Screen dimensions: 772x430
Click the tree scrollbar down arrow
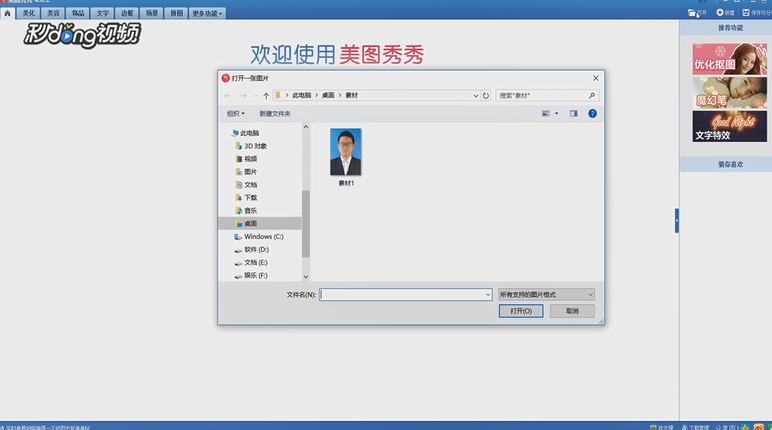coord(306,277)
